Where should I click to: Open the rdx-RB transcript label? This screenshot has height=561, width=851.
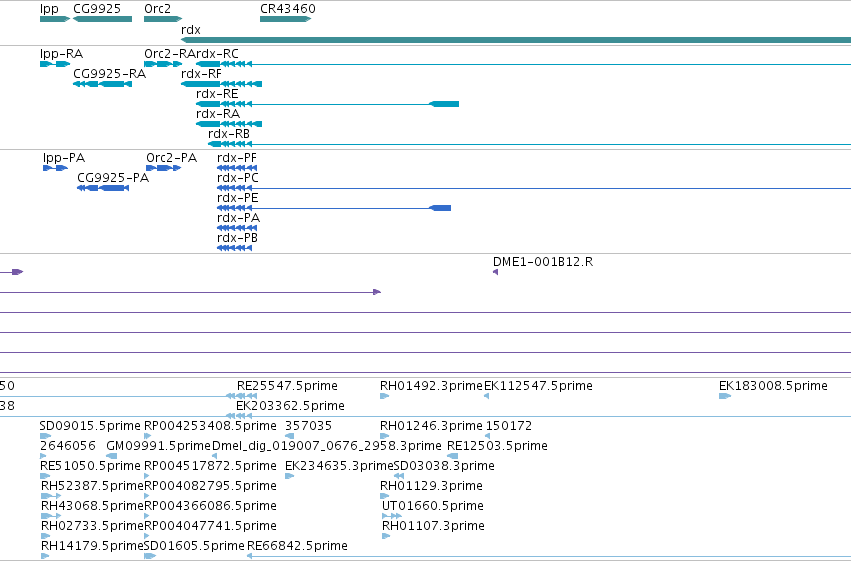coord(229,134)
